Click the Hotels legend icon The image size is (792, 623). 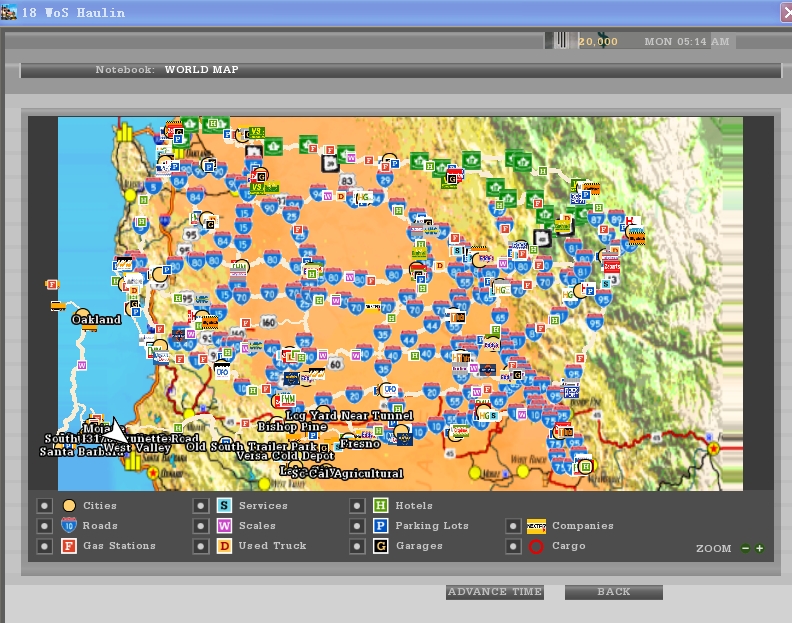pyautogui.click(x=380, y=506)
